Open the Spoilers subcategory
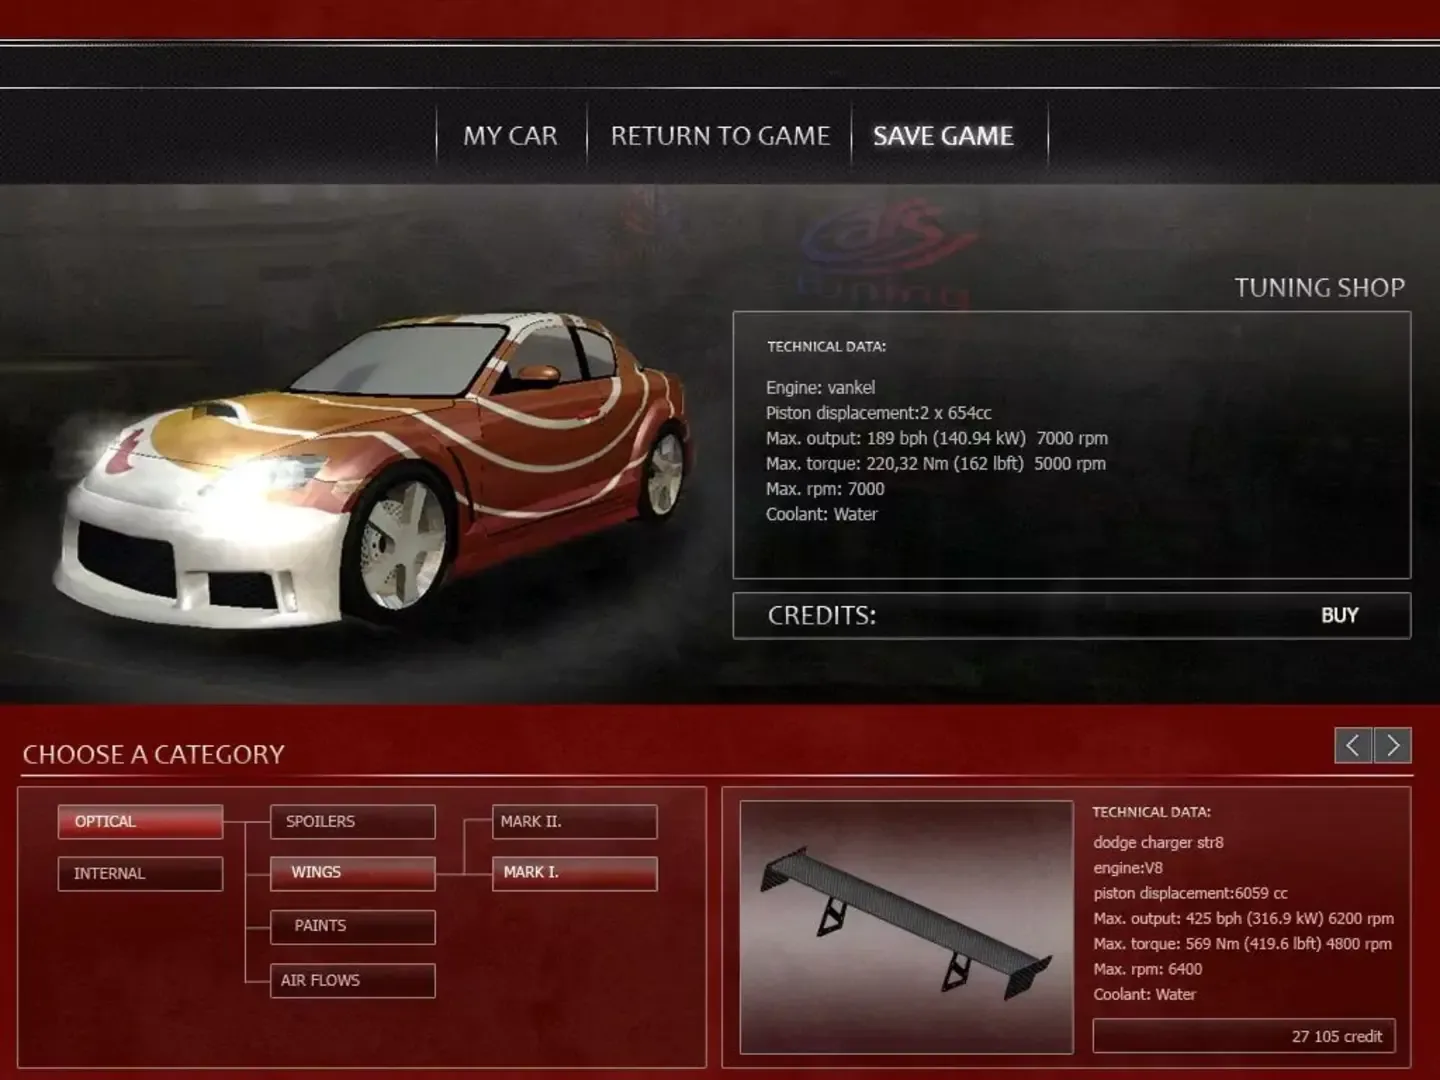 352,821
